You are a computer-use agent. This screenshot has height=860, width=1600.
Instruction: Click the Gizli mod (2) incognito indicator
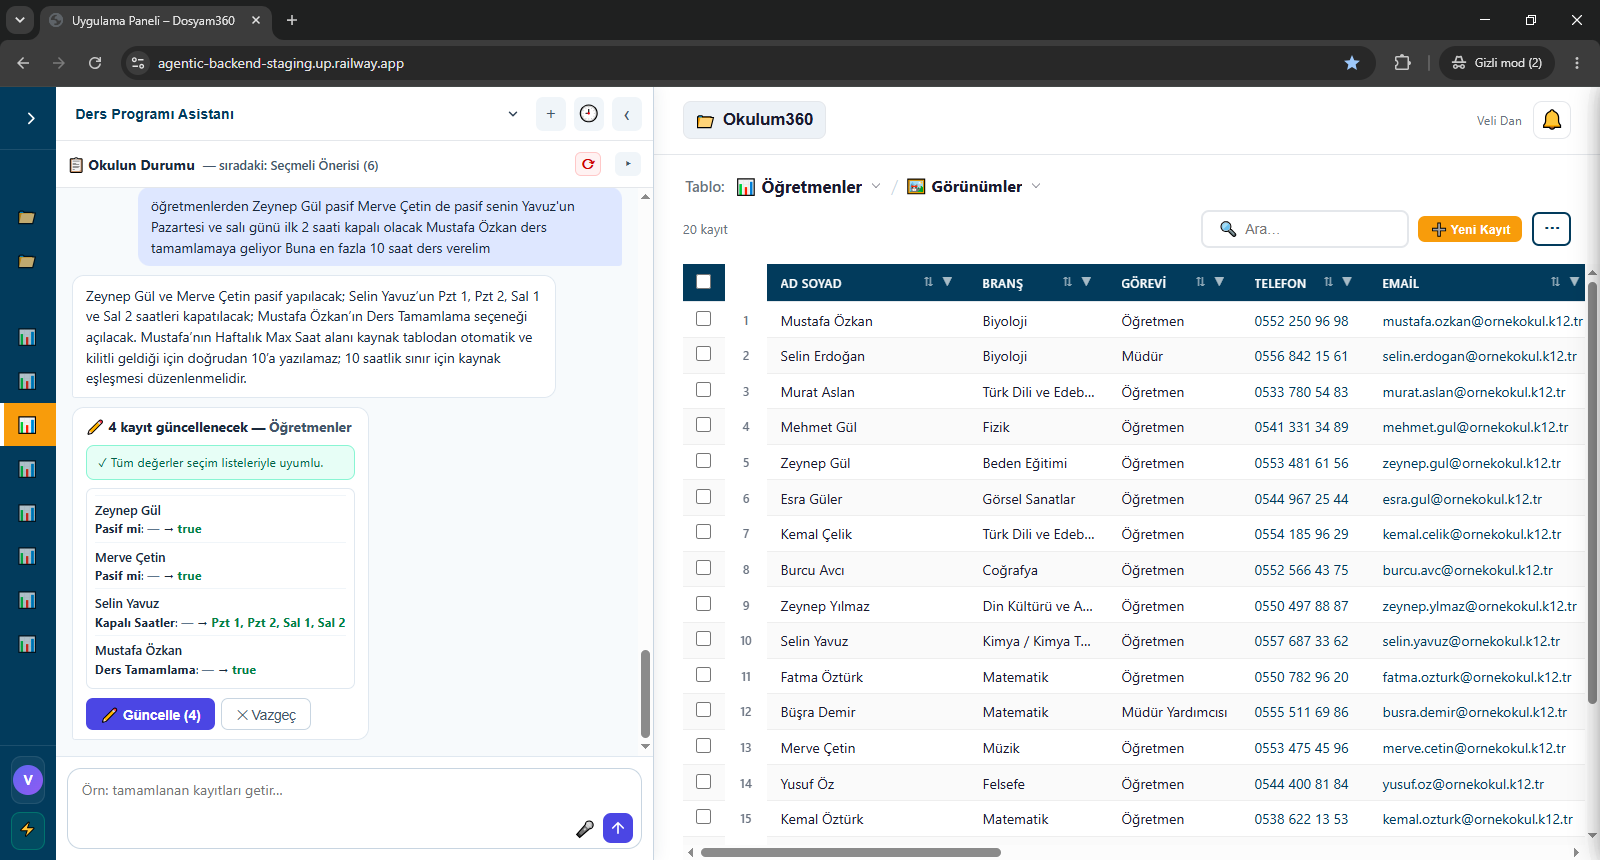pos(1497,63)
